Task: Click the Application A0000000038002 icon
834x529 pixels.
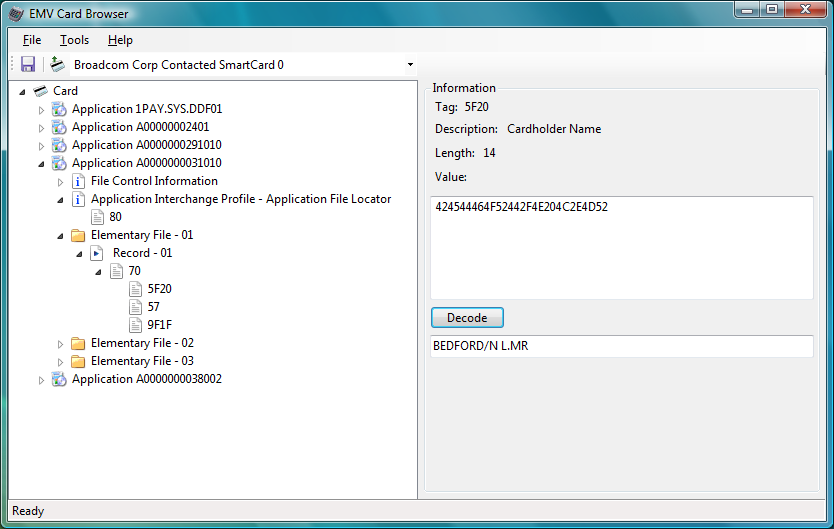Action: (59, 379)
